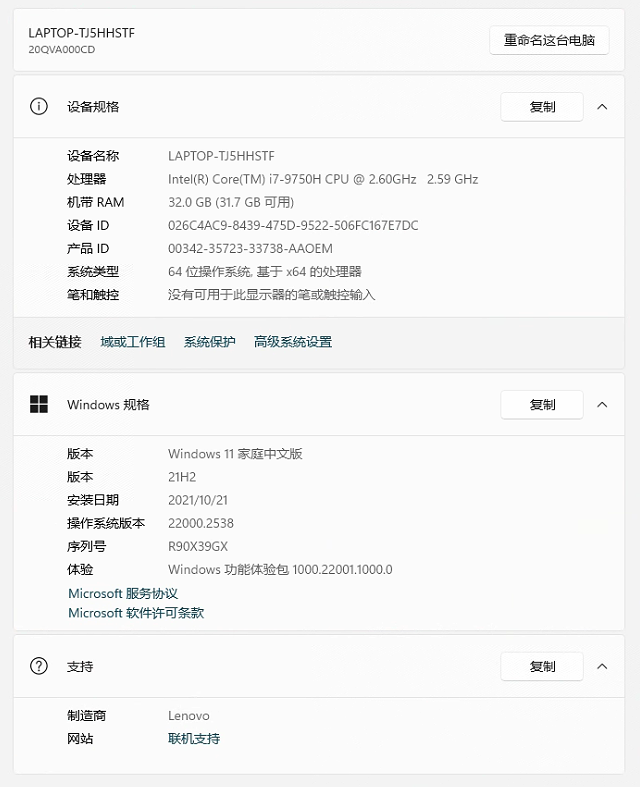The height and width of the screenshot is (787, 640).
Task: Open Microsoft 软件许可条款 link
Action: pos(136,613)
